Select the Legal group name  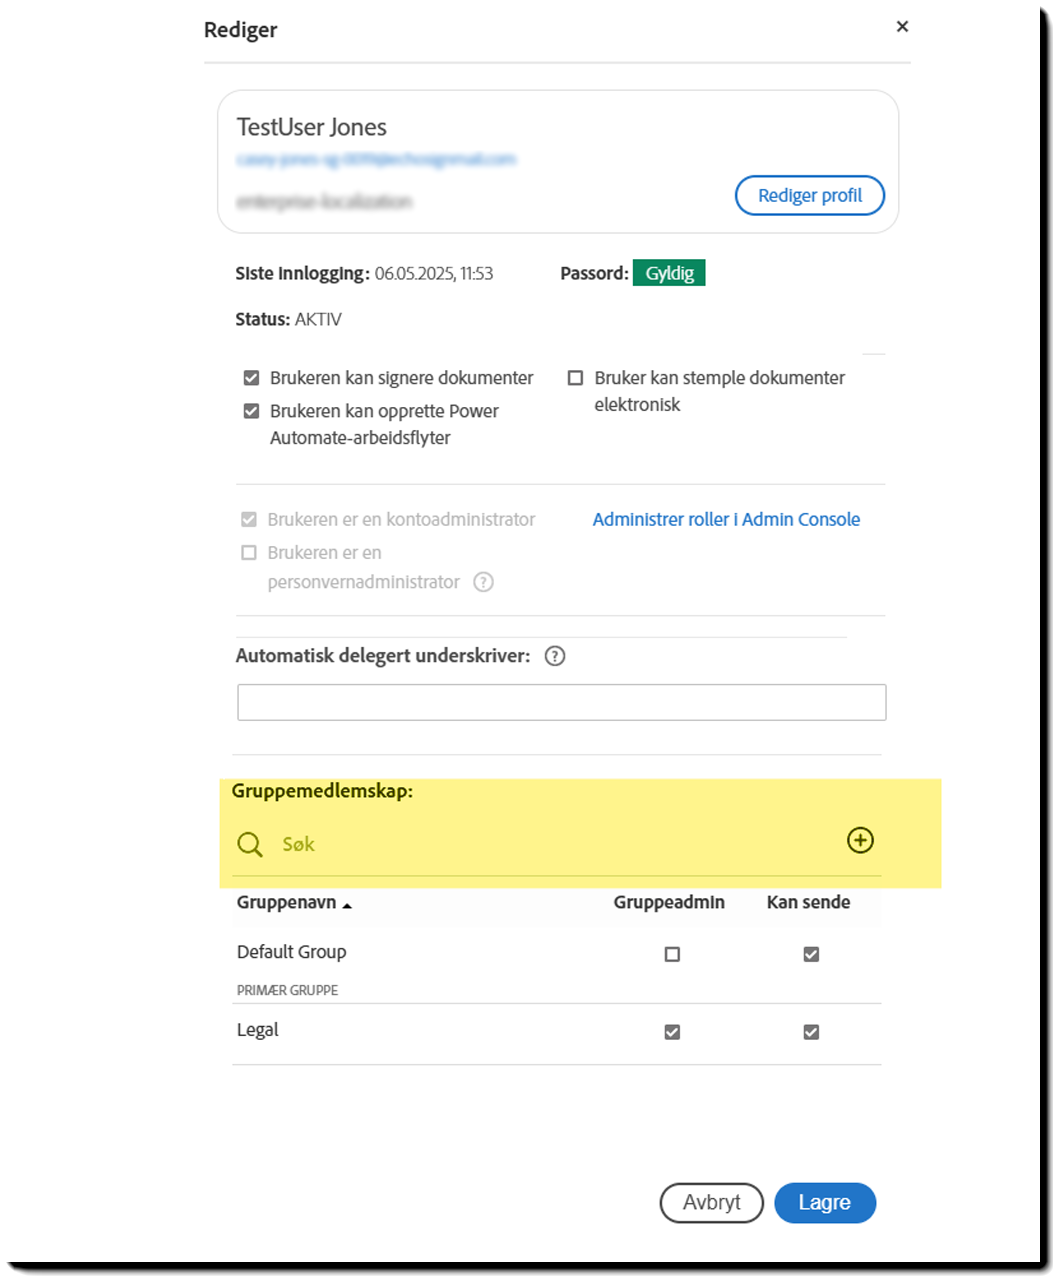(258, 1030)
